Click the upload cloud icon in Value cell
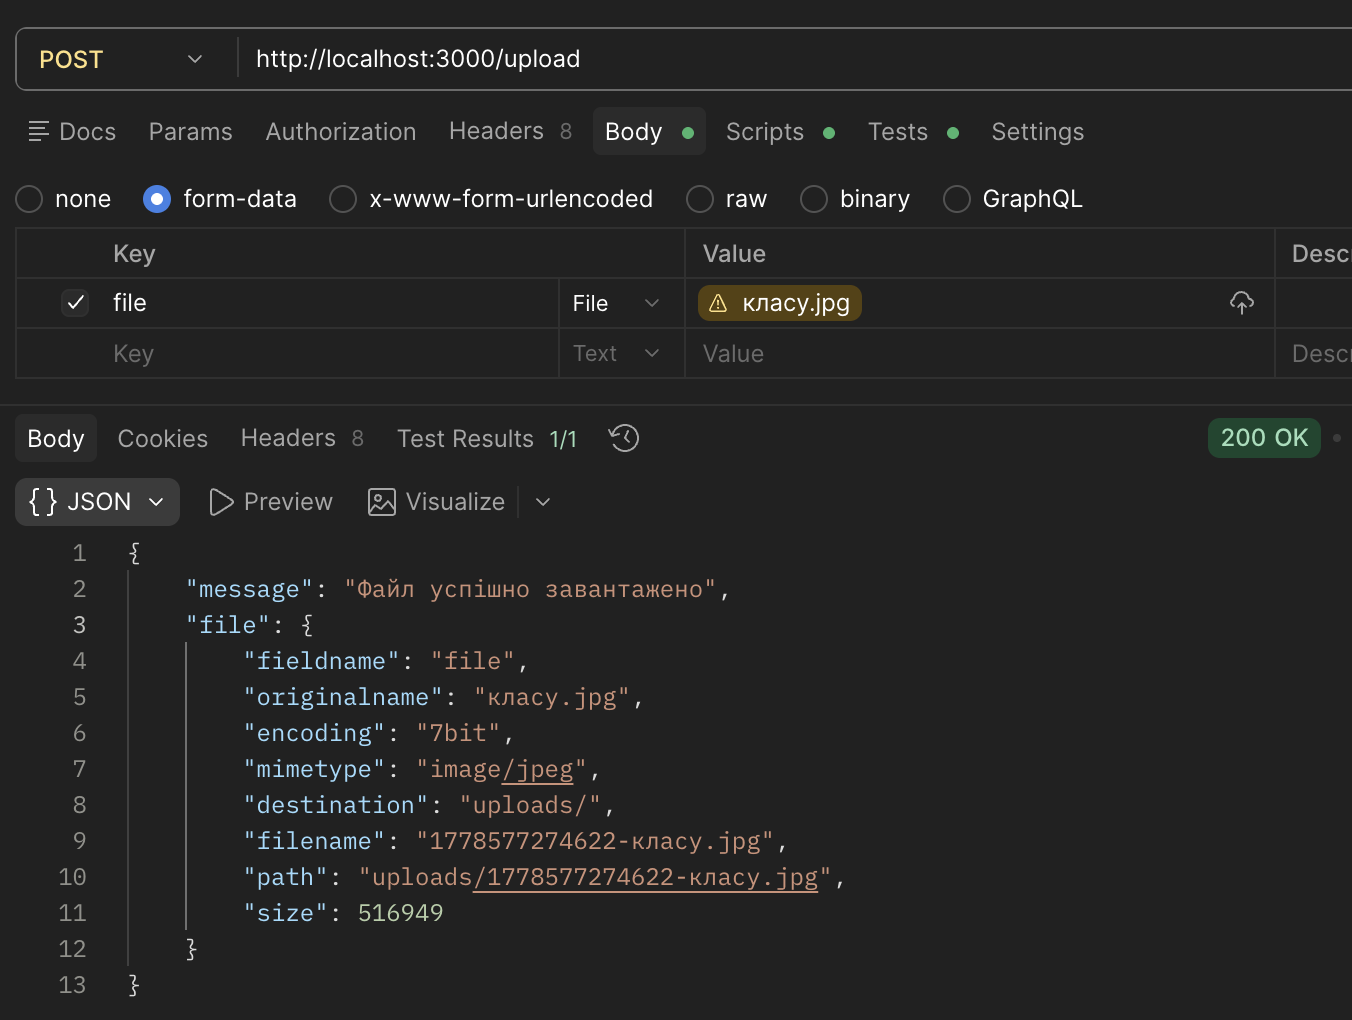Screen dimensions: 1352x1020 tap(1241, 303)
